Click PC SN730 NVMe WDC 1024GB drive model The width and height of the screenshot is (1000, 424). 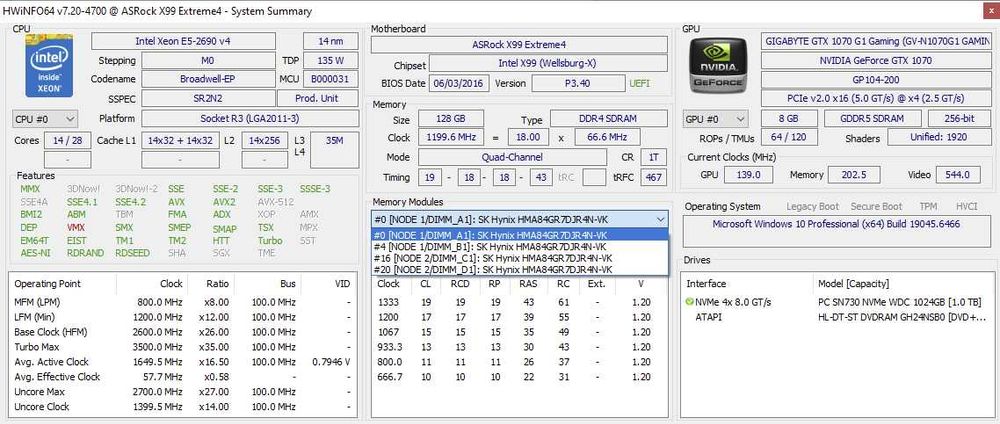[900, 302]
